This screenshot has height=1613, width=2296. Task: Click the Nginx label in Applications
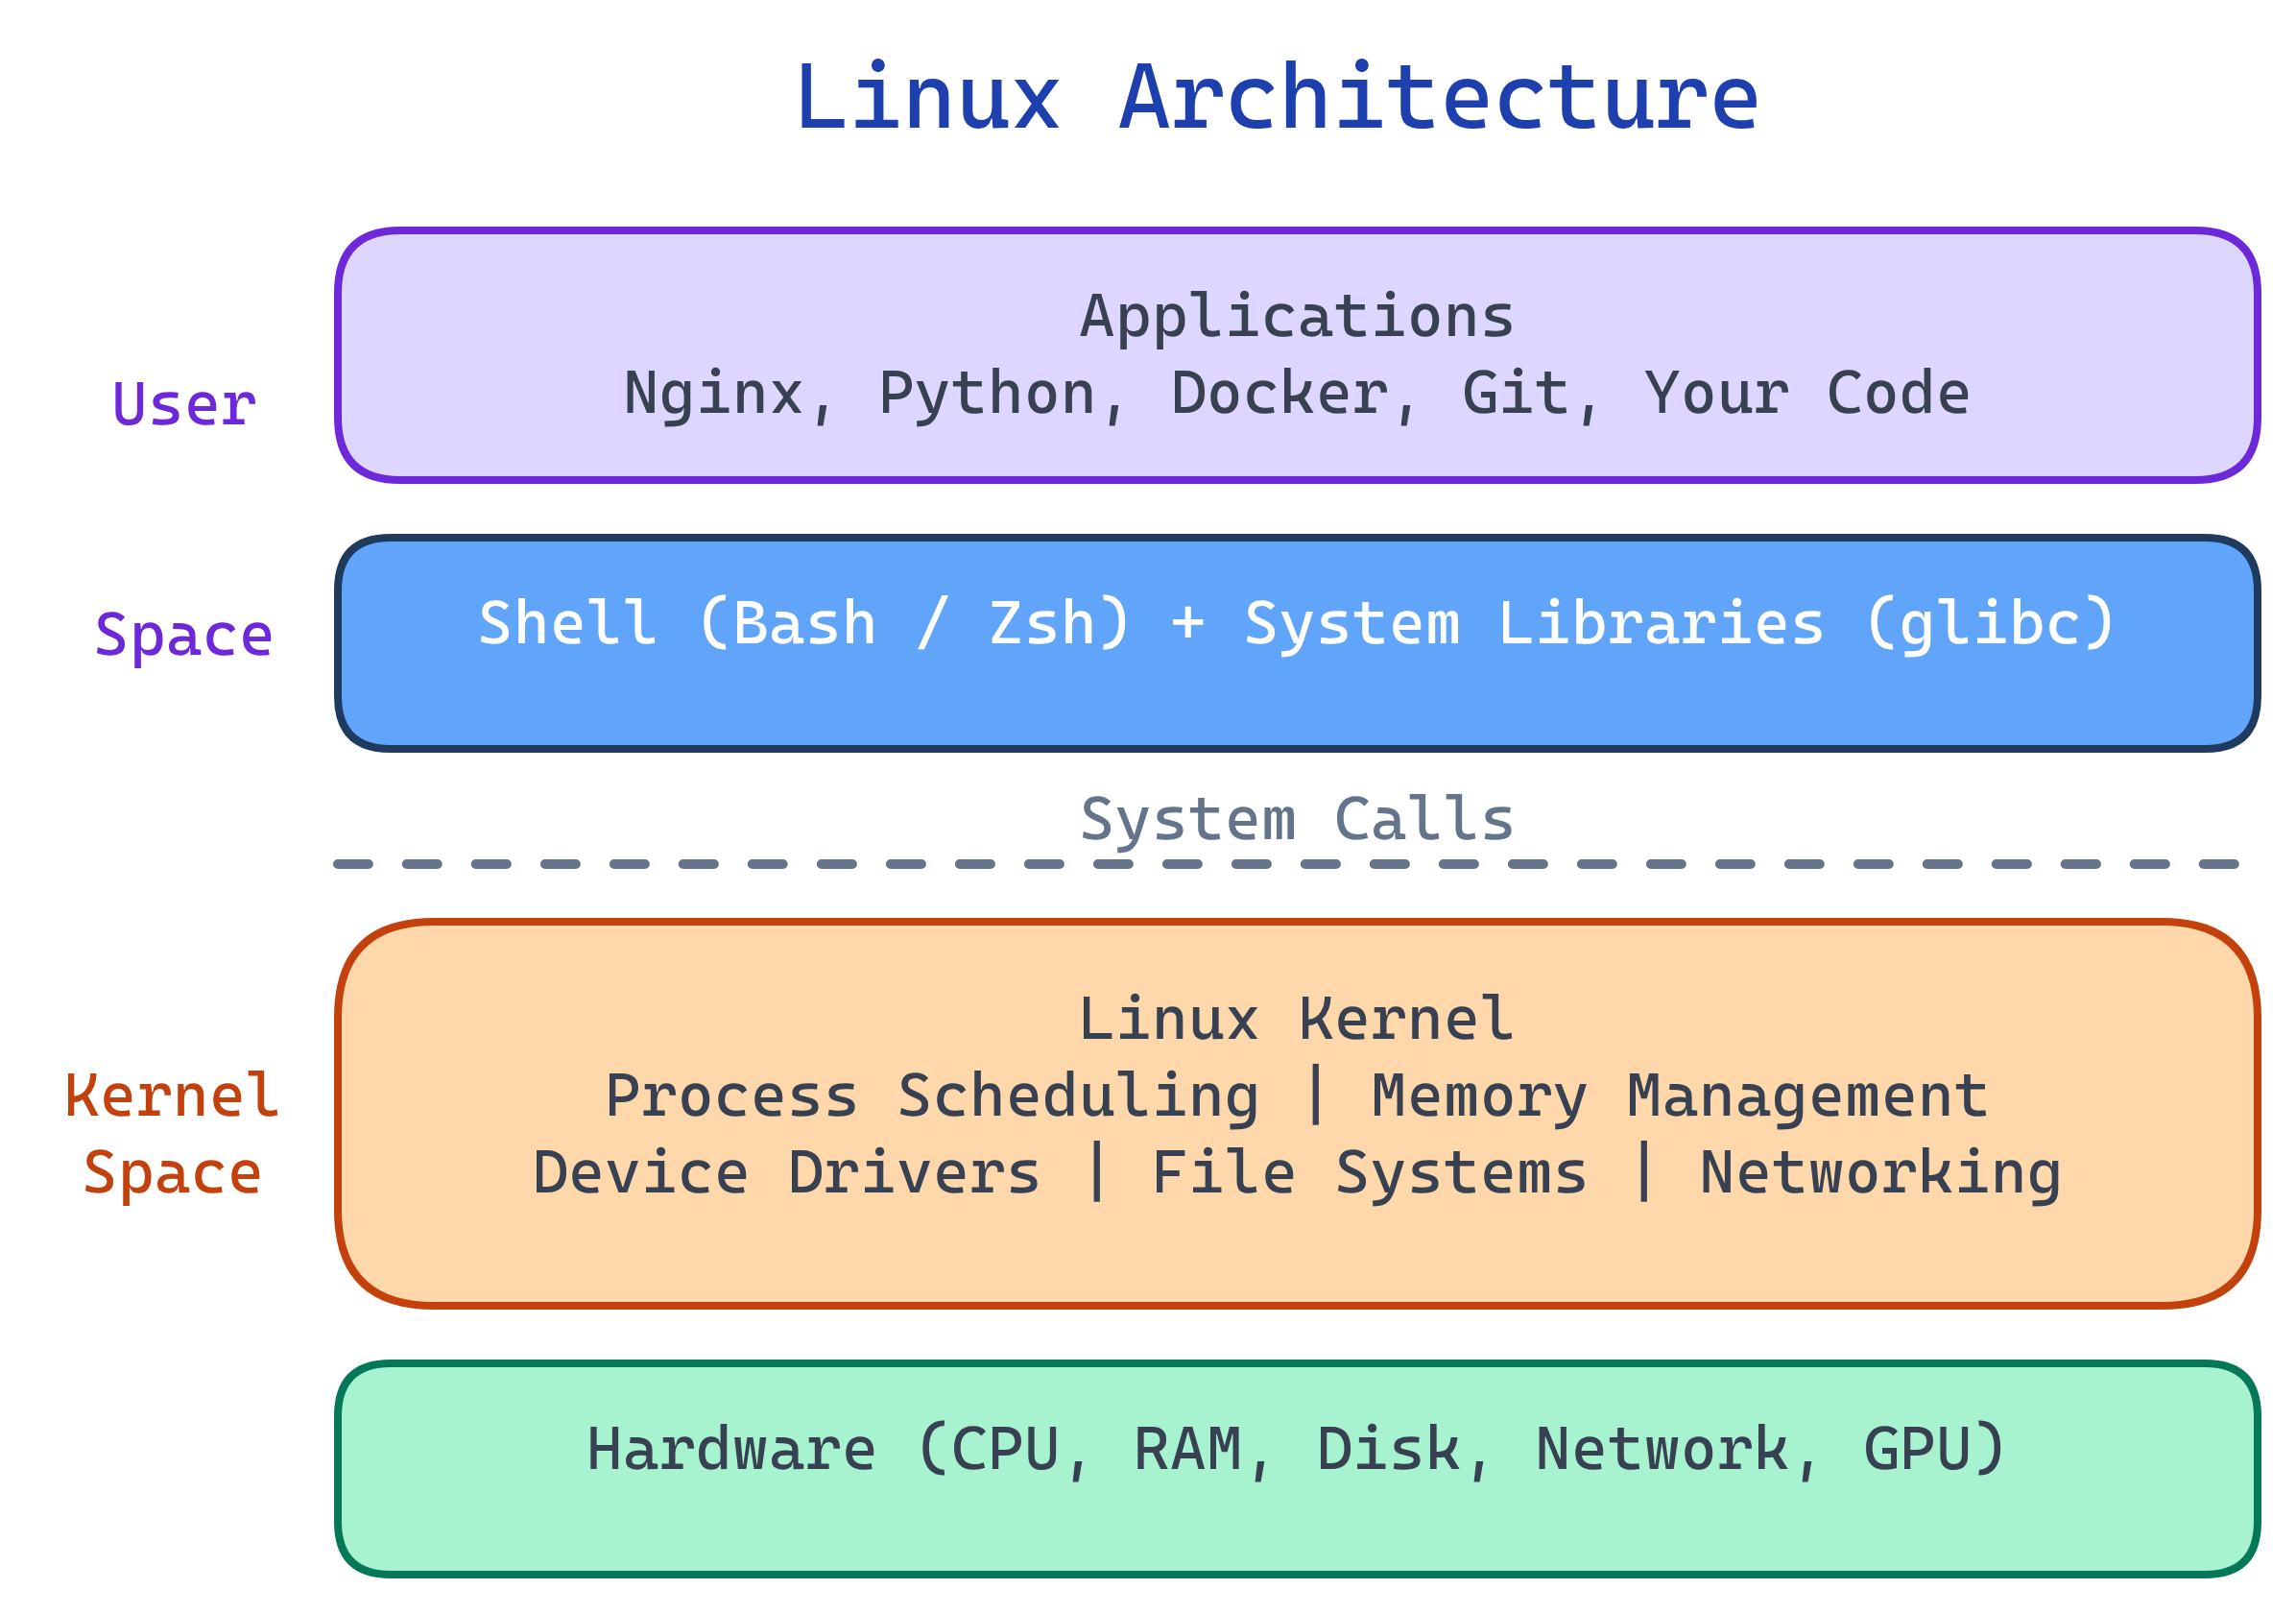(715, 393)
